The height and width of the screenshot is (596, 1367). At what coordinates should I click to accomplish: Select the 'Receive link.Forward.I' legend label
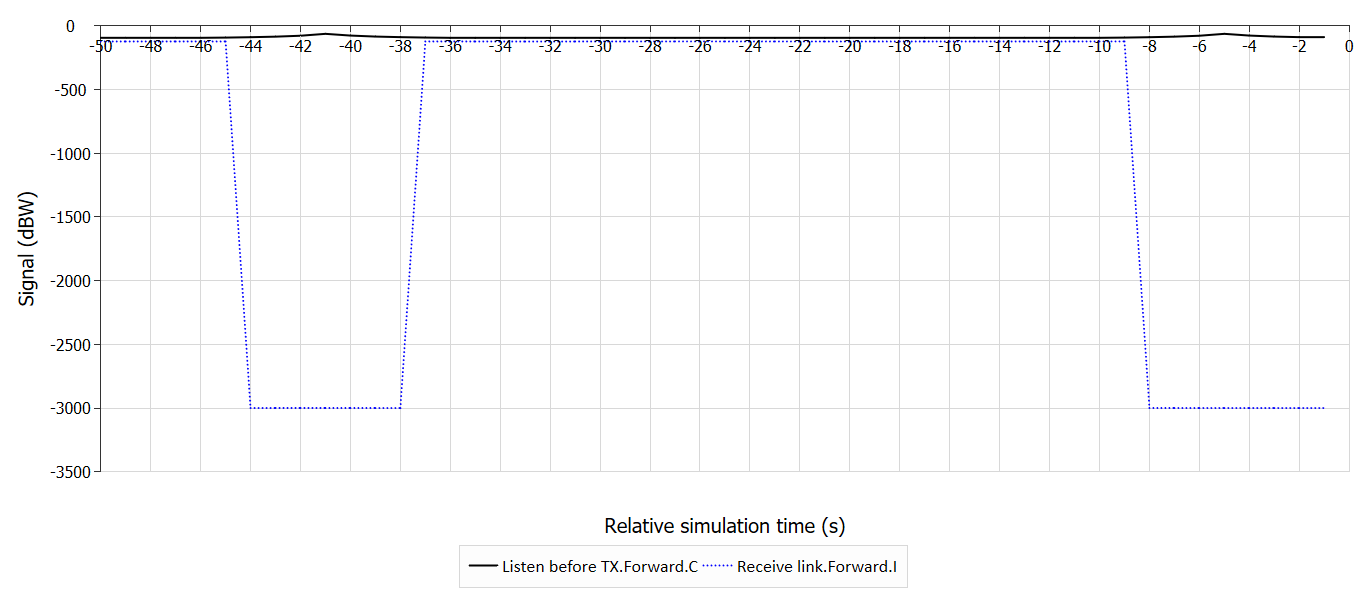click(x=816, y=566)
